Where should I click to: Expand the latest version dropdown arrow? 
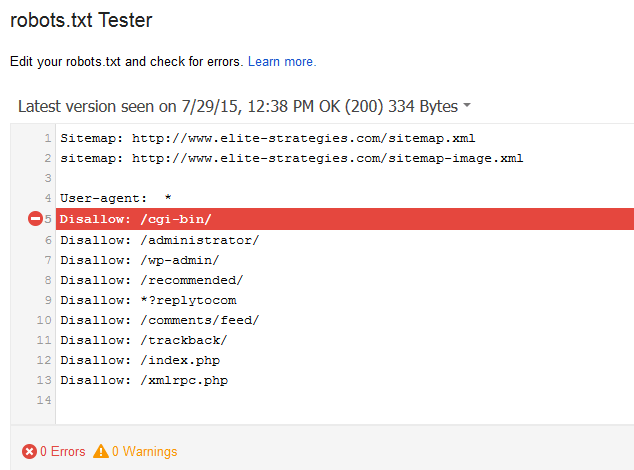467,107
